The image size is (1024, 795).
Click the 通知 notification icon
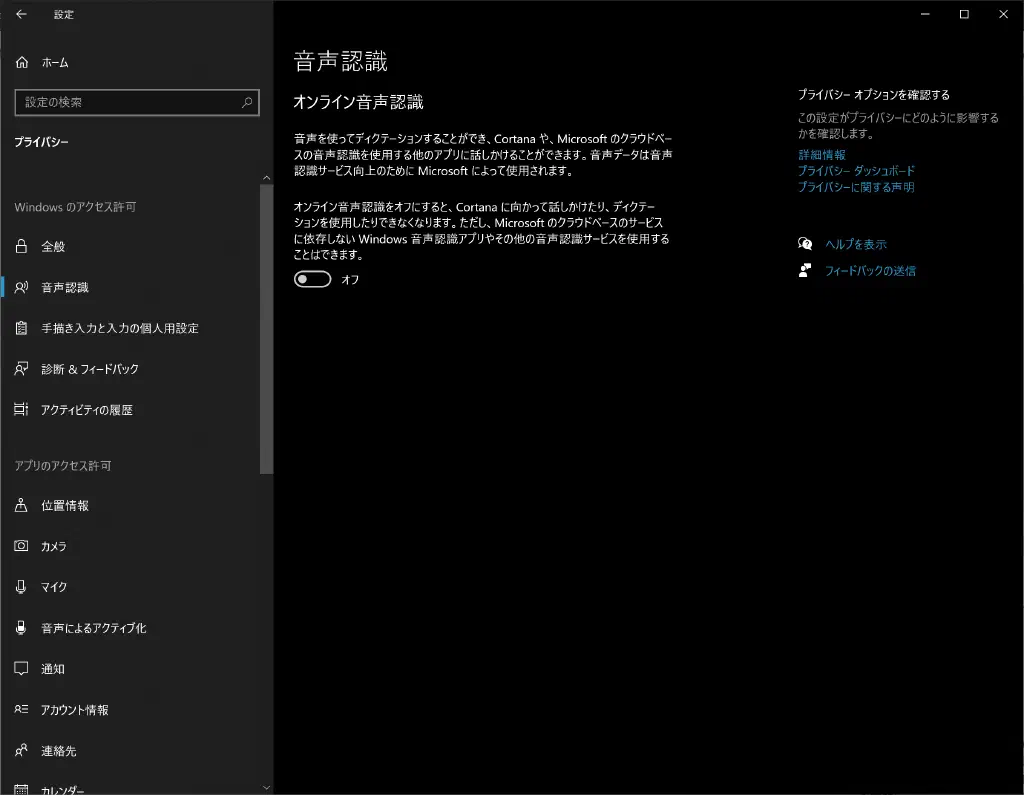pyautogui.click(x=21, y=669)
